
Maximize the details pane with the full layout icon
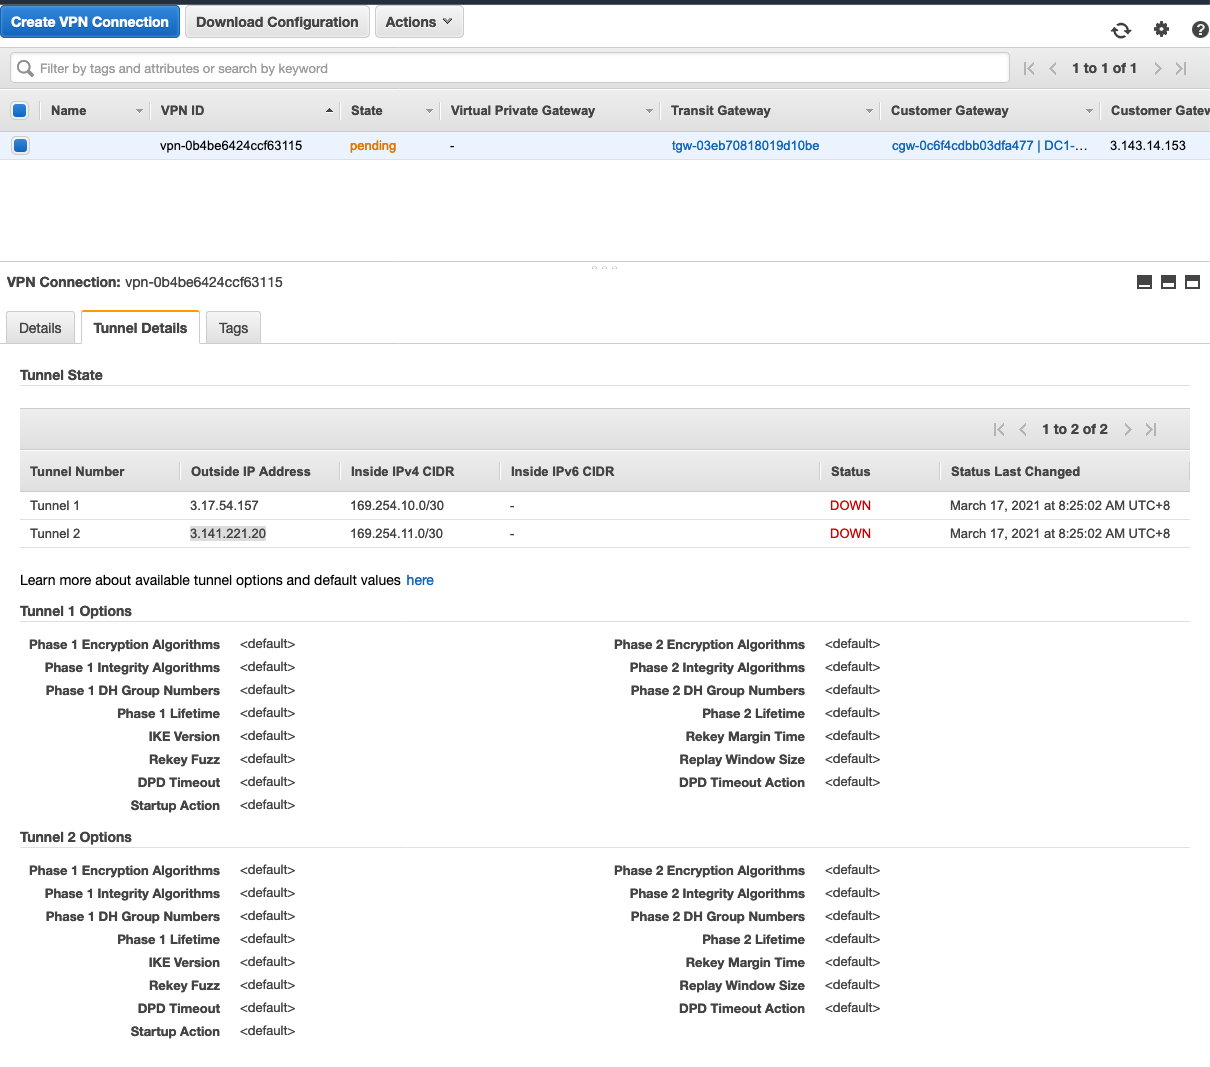tap(1192, 282)
